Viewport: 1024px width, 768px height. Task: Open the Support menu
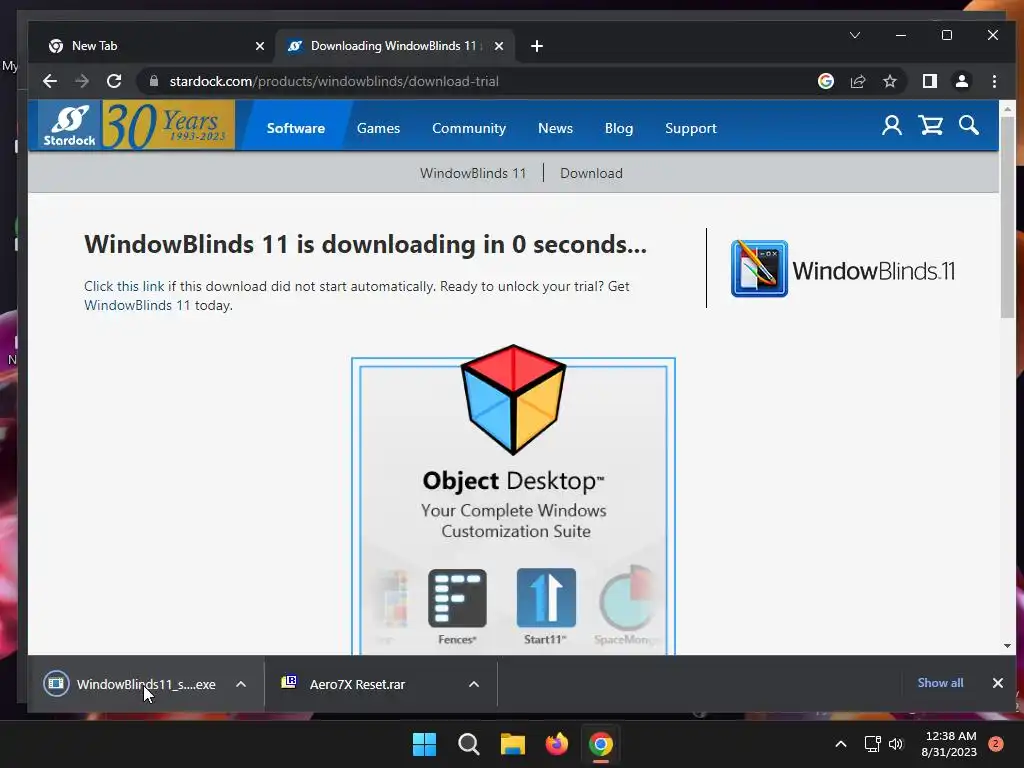(x=690, y=128)
